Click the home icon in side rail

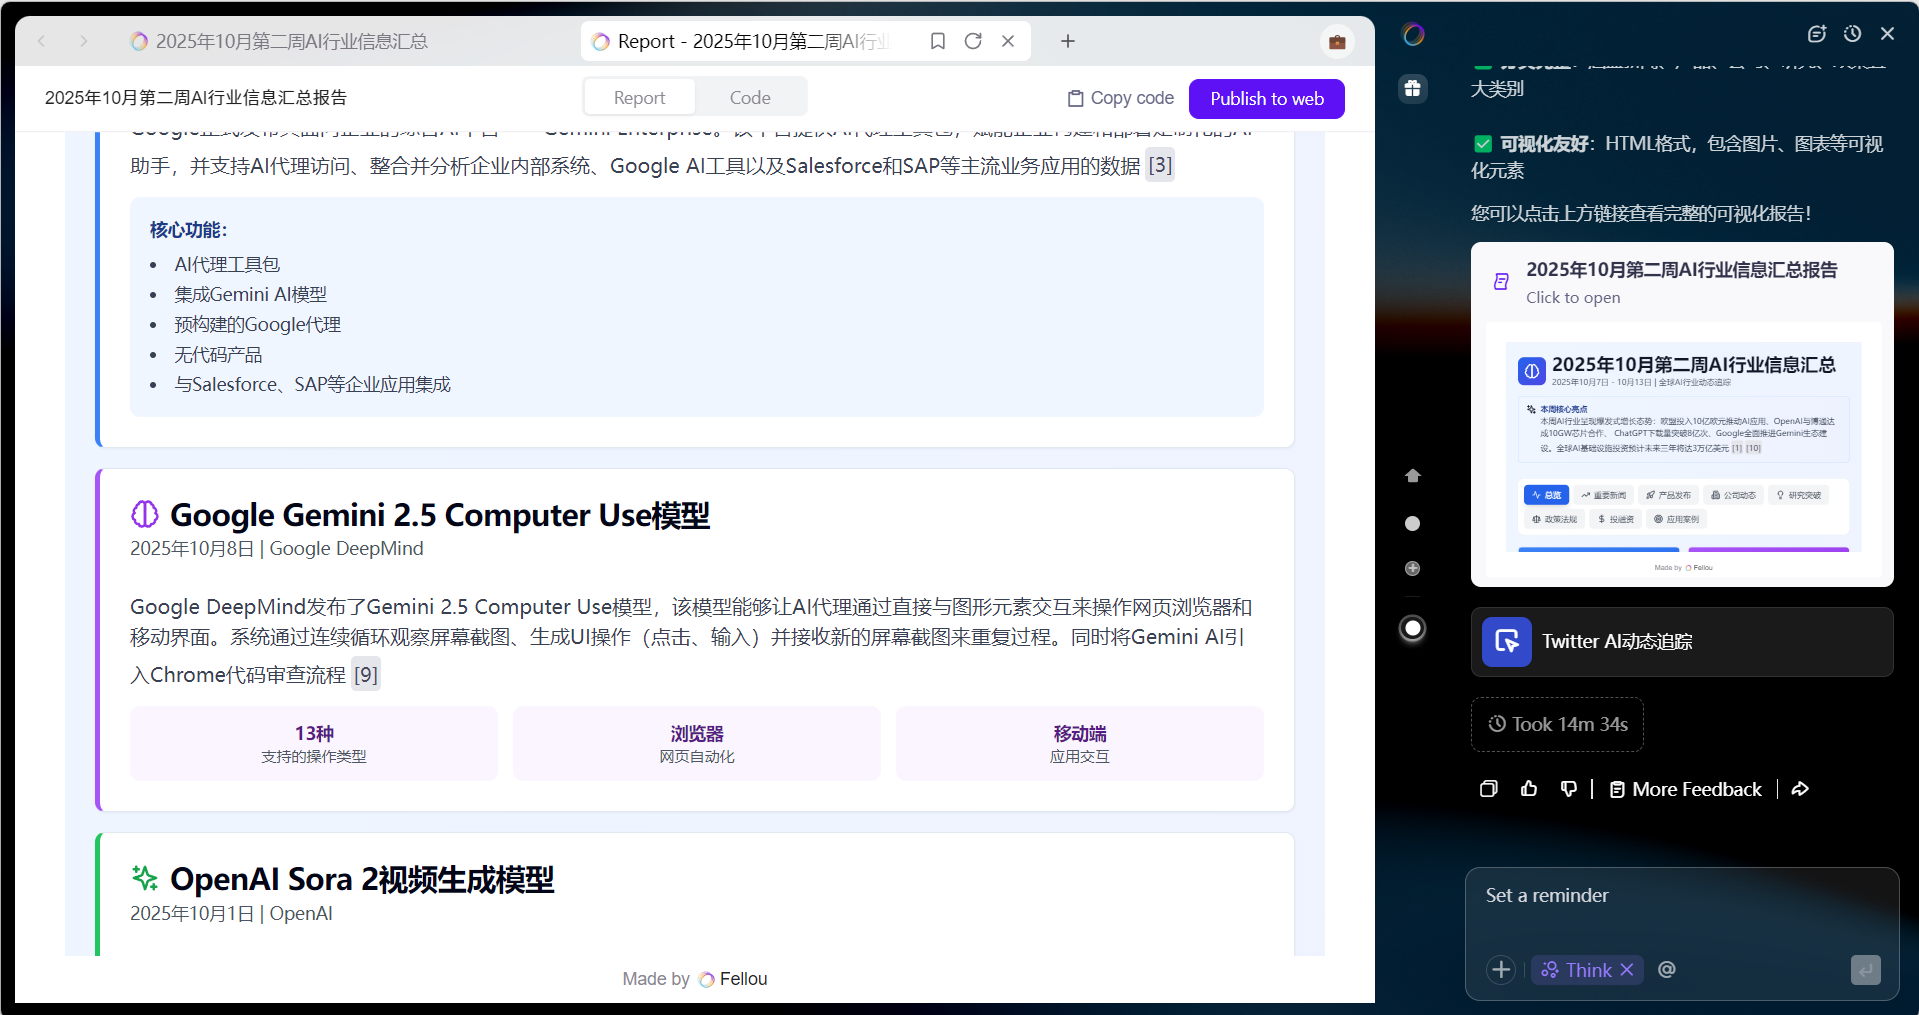(1412, 476)
